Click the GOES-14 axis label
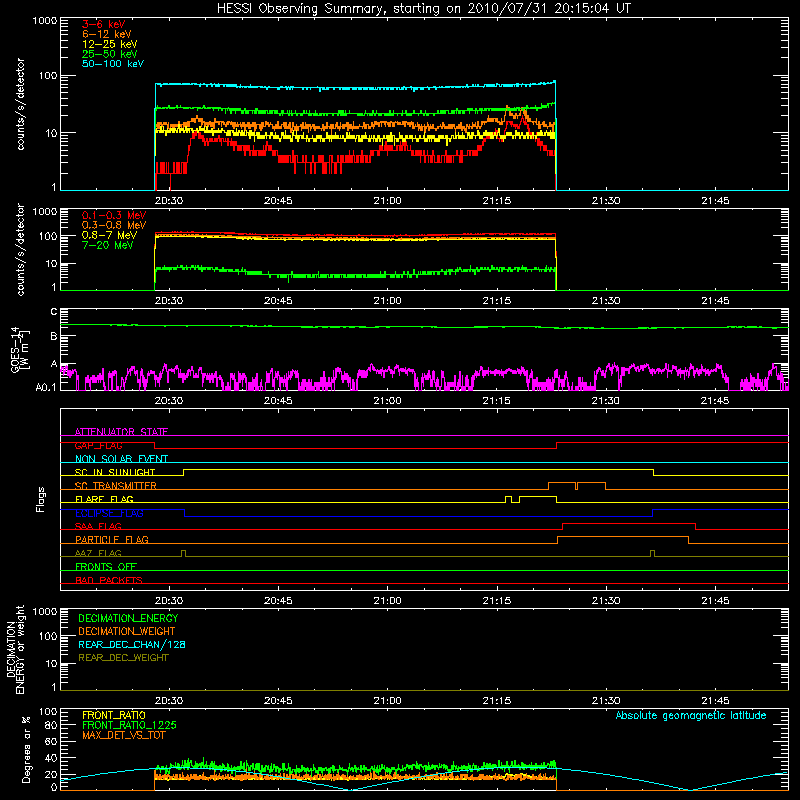Viewport: 800px width, 800px height. click(19, 349)
